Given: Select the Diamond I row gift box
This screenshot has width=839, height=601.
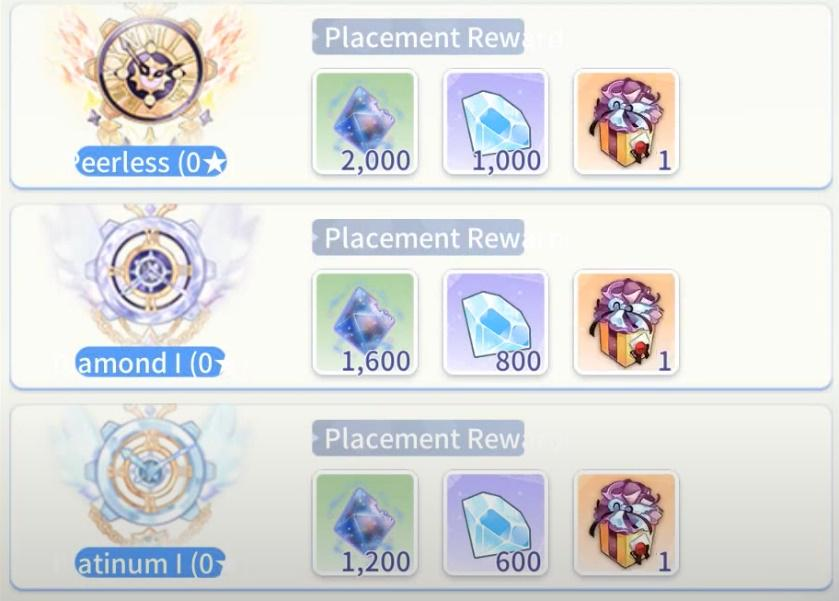Looking at the screenshot, I should pyautogui.click(x=626, y=323).
